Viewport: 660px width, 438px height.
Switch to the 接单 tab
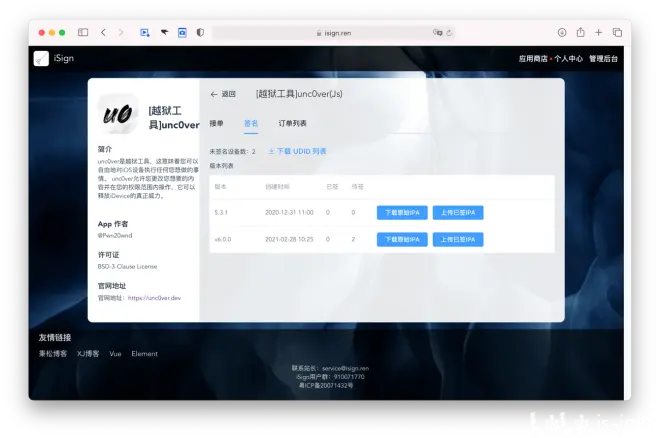click(216, 123)
